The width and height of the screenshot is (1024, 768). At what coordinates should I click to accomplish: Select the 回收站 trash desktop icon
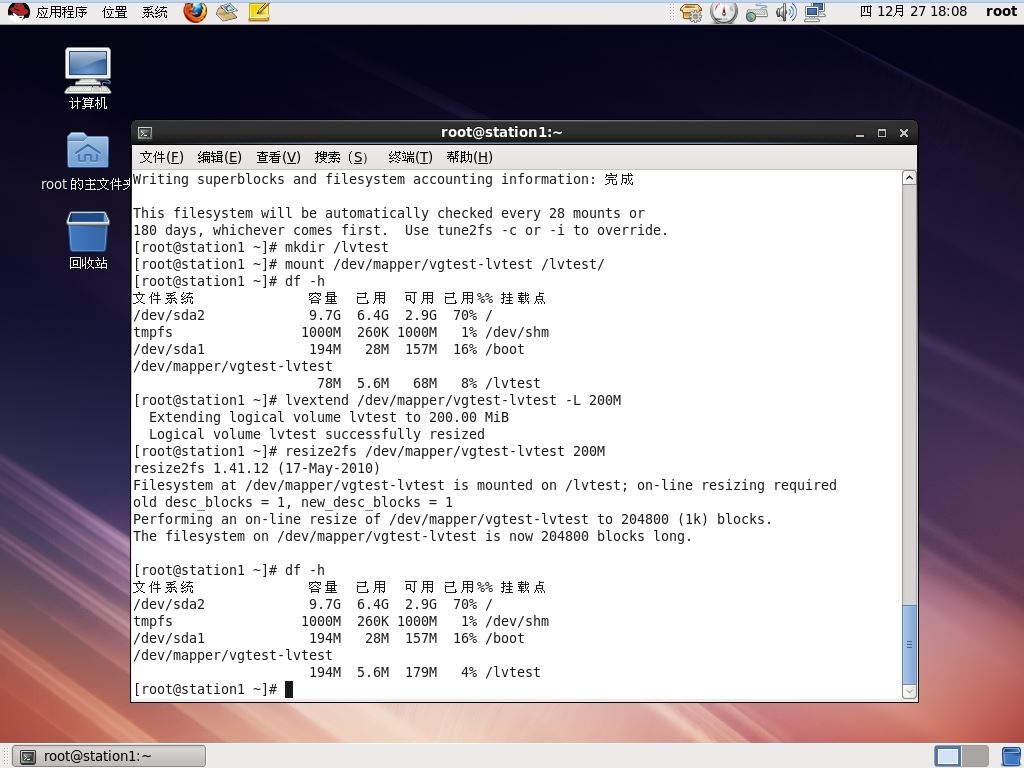tap(88, 240)
